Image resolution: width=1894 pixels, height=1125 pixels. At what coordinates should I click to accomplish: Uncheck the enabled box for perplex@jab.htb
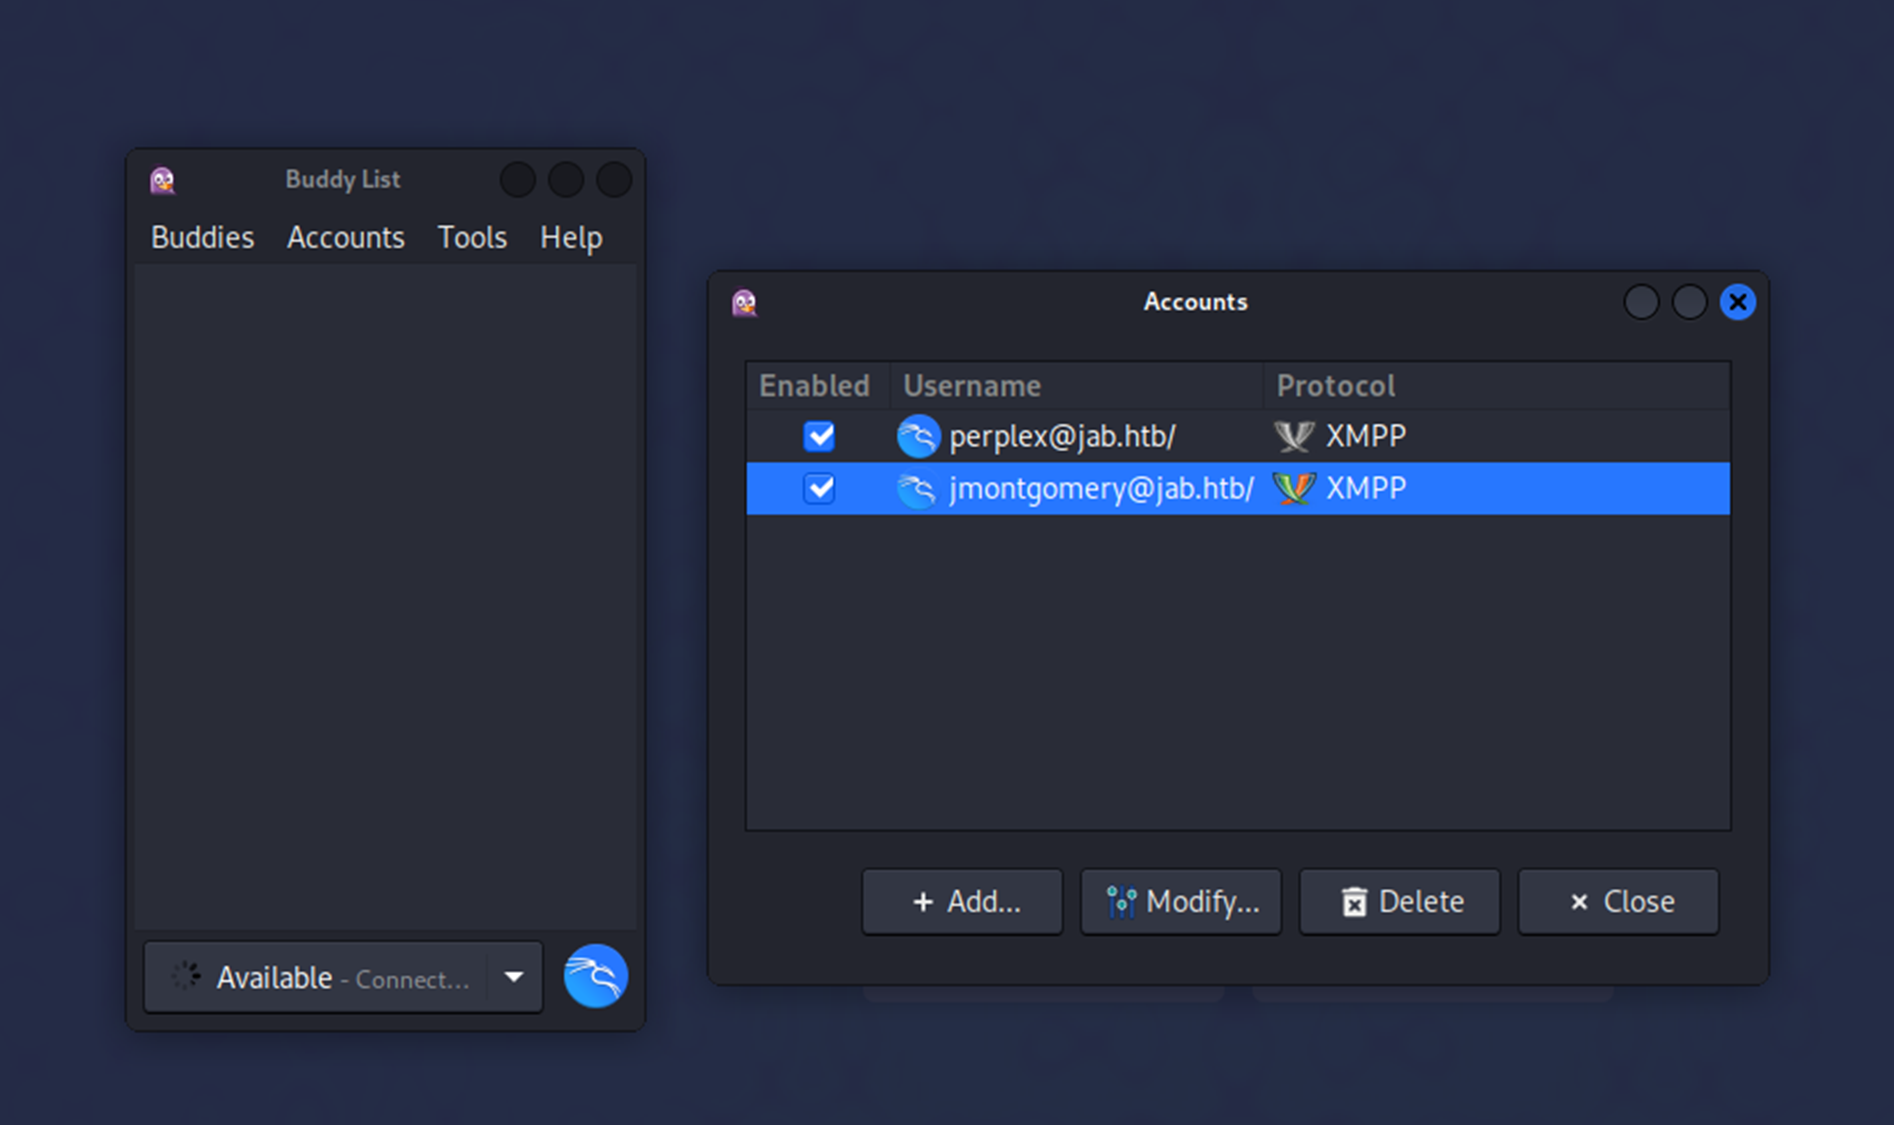click(x=819, y=436)
